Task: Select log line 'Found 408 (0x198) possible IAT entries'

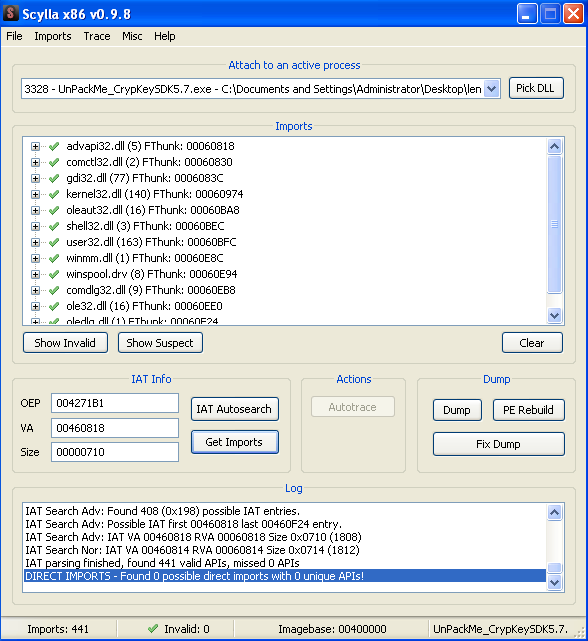Action: (162, 511)
